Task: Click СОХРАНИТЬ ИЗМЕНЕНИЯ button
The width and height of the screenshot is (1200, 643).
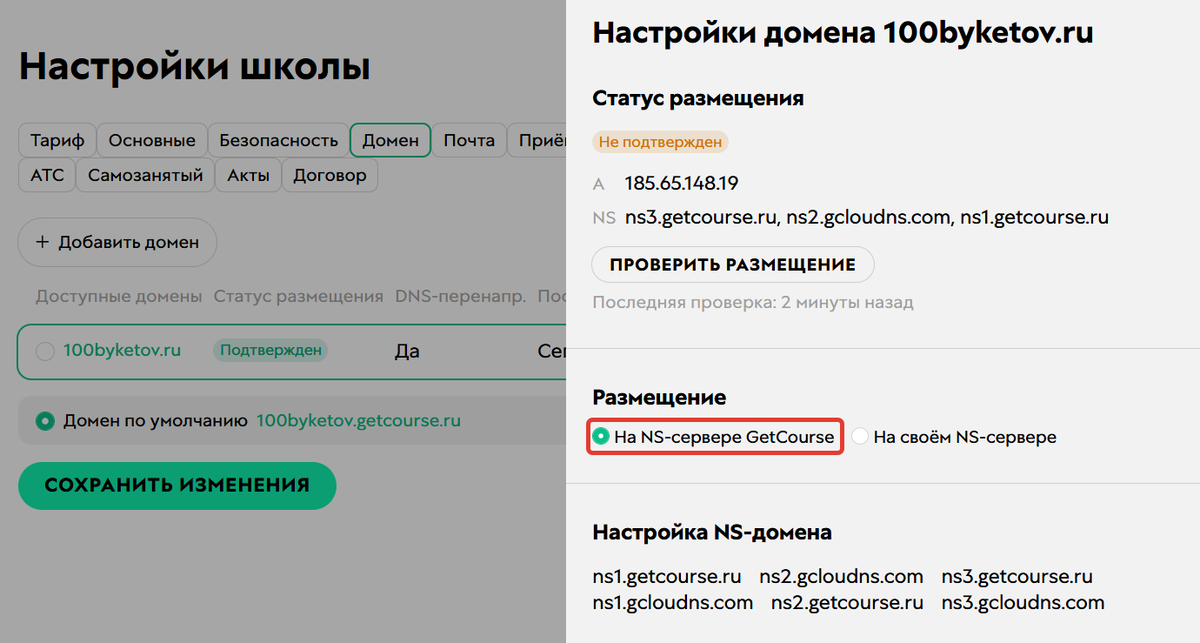Action: (x=177, y=485)
